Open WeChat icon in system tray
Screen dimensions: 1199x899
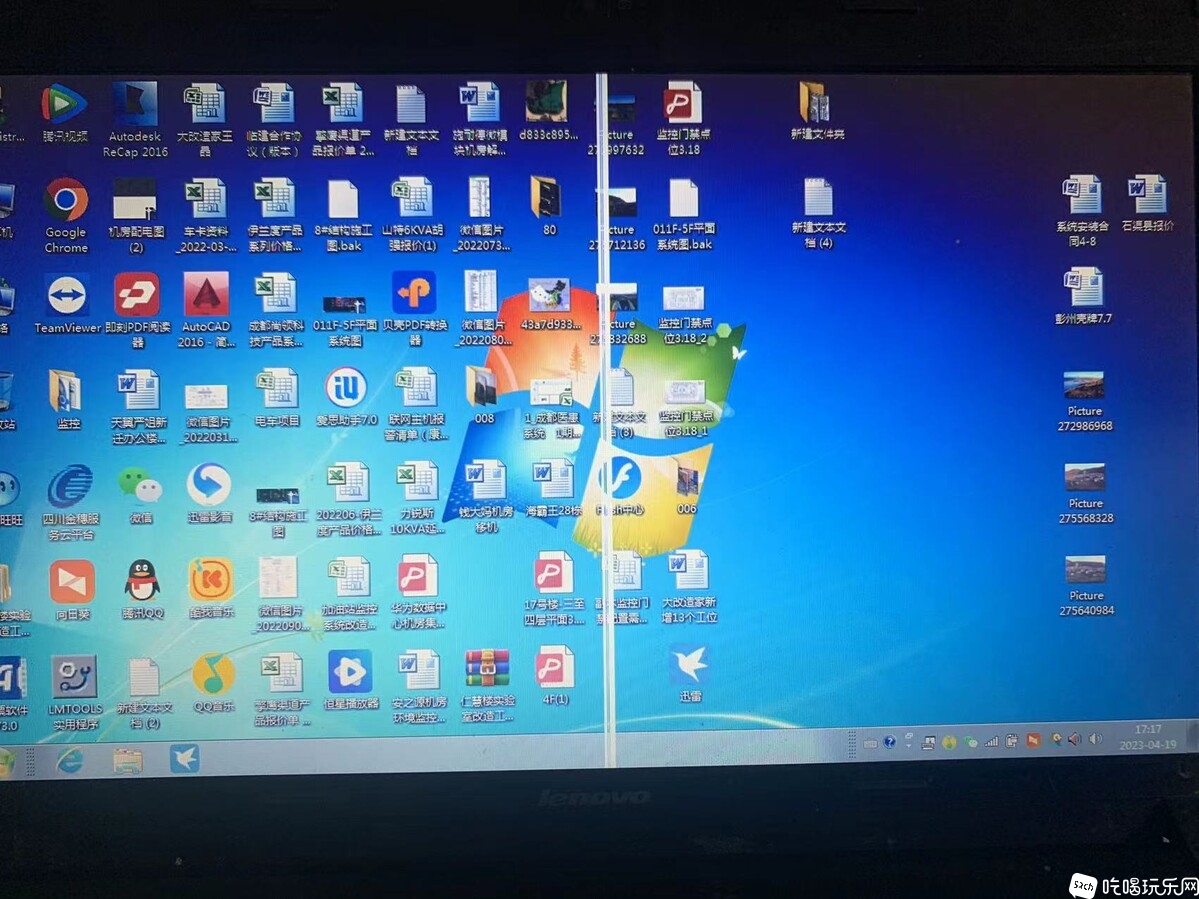[x=970, y=742]
